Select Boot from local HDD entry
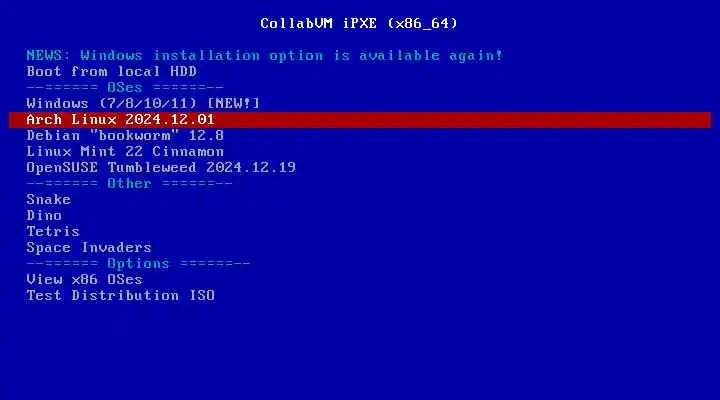The height and width of the screenshot is (400, 720). click(112, 72)
